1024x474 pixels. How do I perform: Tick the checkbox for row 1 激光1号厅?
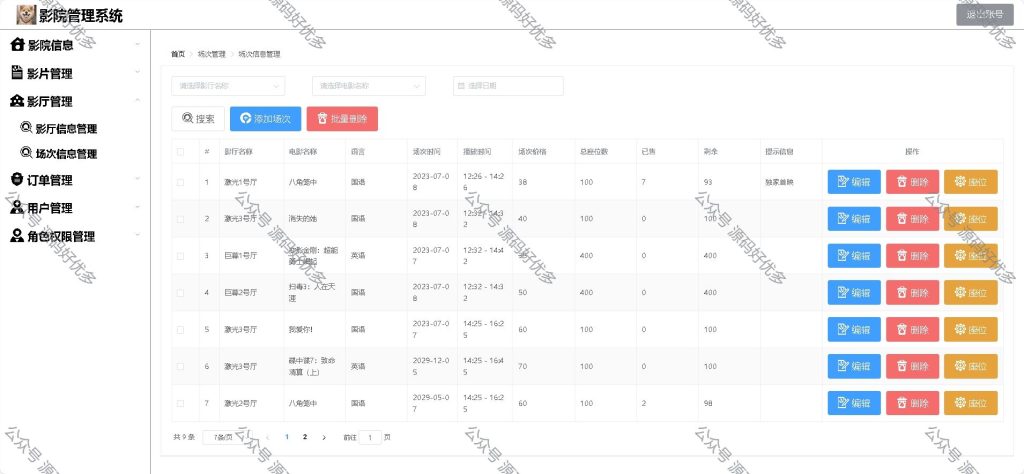180,182
